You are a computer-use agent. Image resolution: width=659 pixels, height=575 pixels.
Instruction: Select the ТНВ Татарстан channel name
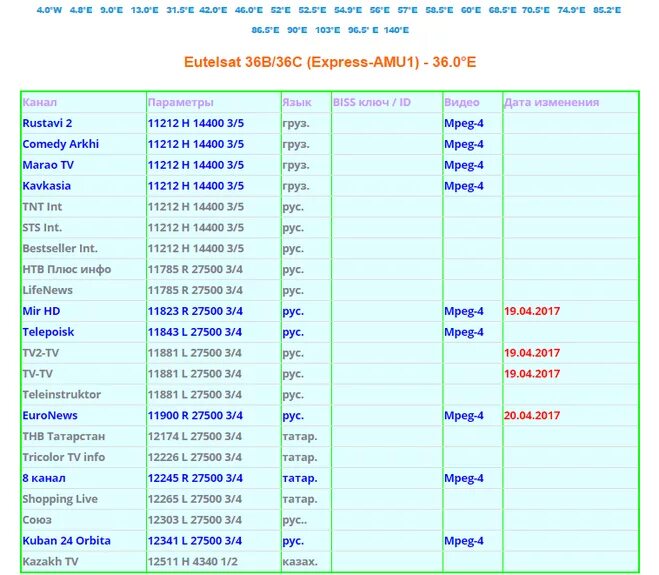64,436
